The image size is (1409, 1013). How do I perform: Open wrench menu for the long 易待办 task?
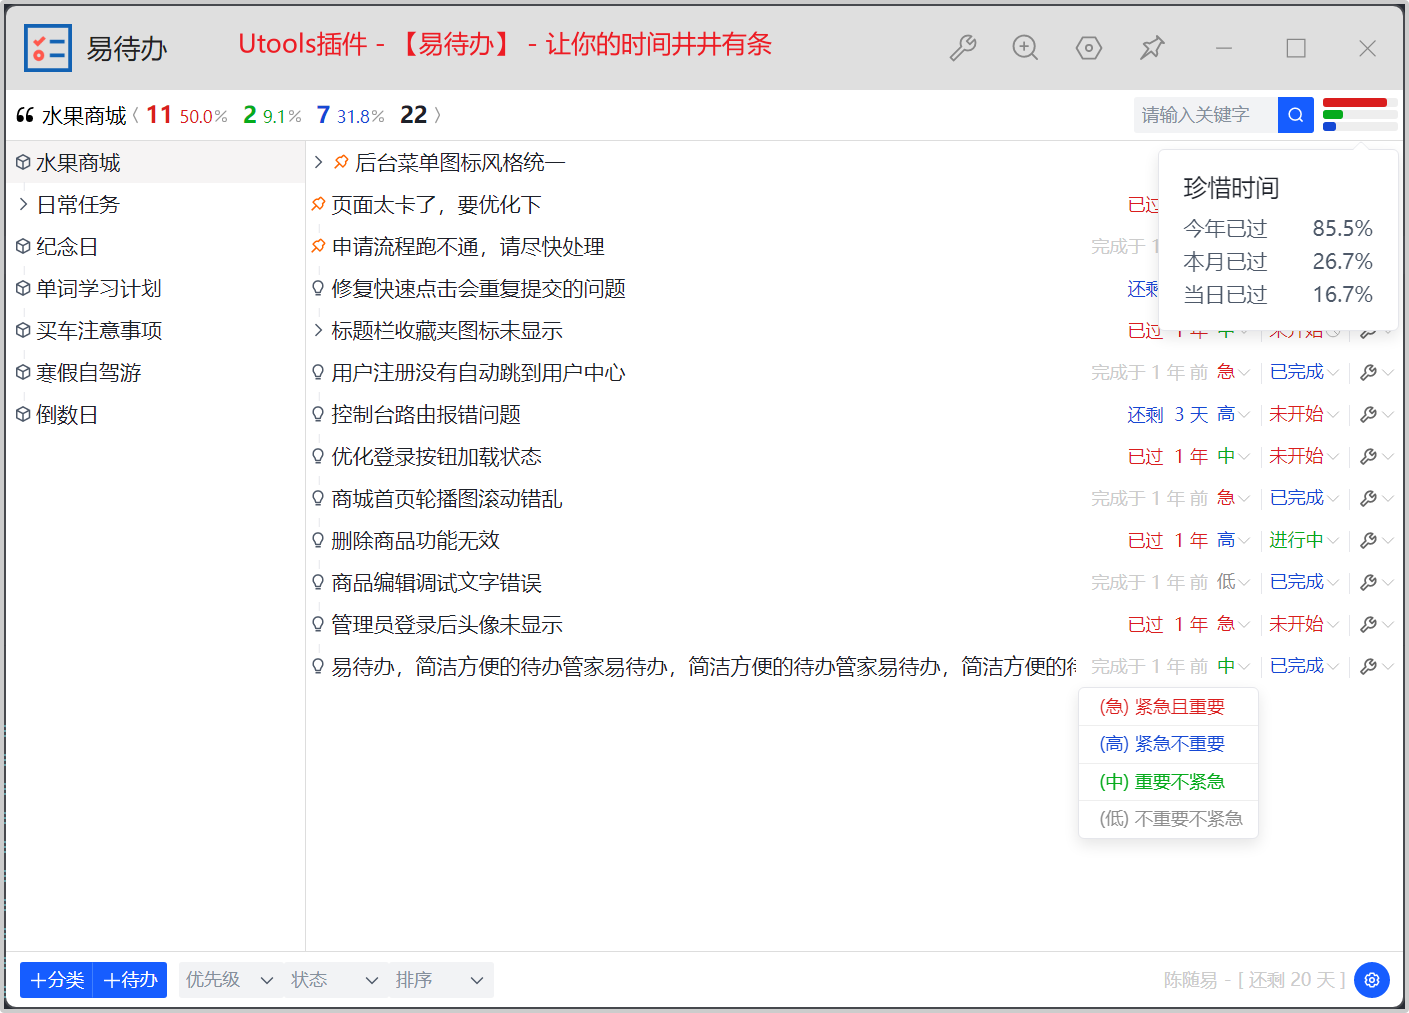(x=1377, y=666)
